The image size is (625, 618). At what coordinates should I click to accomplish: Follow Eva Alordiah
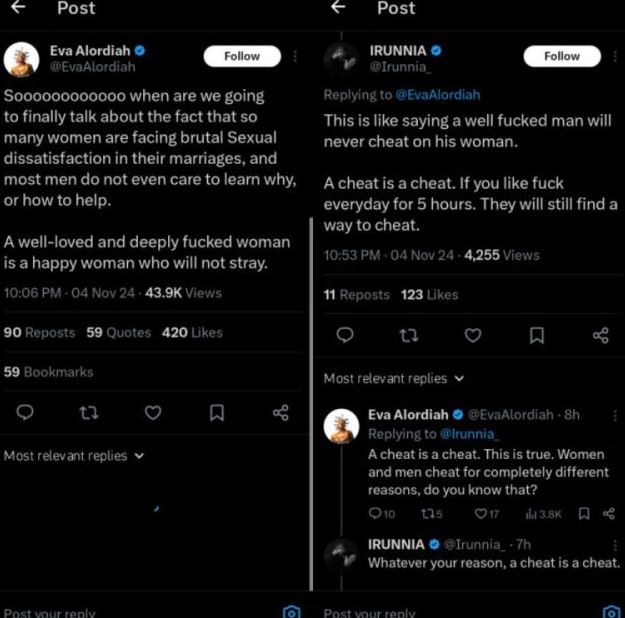point(241,57)
